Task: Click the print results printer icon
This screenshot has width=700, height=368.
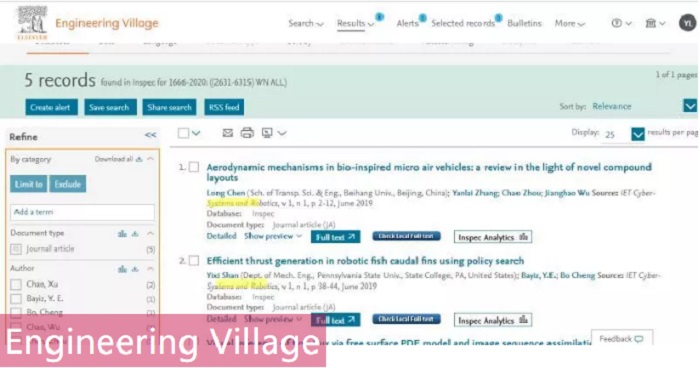Action: pyautogui.click(x=247, y=133)
